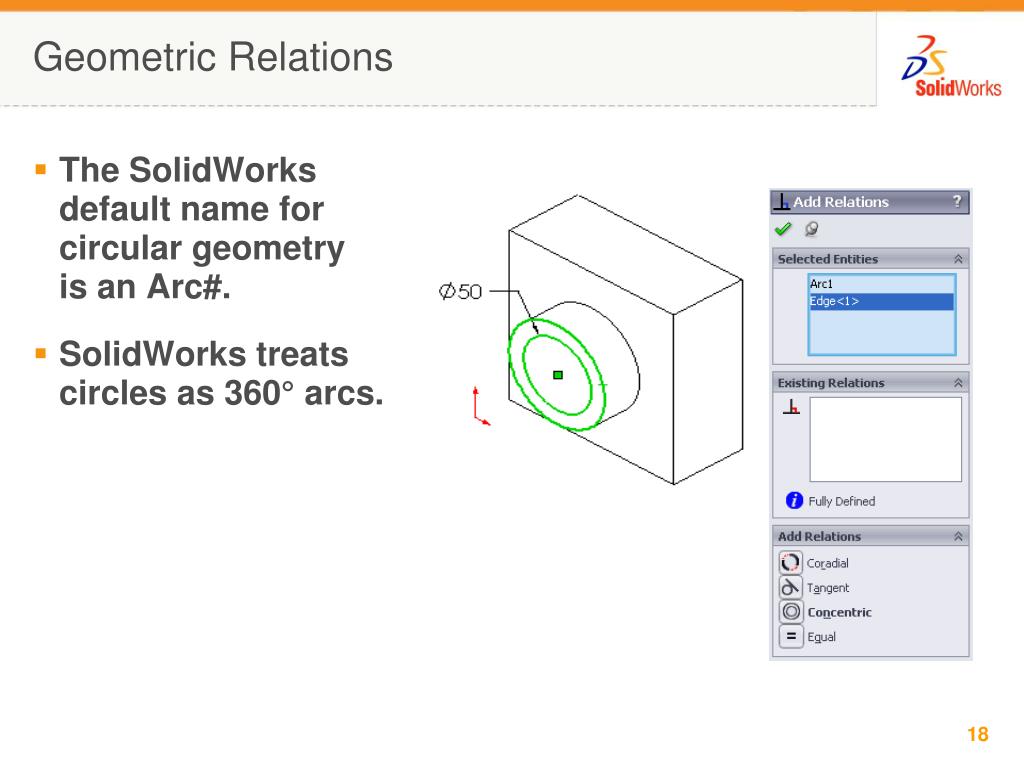Apply the Concentric relation label
1024x768 pixels.
click(x=839, y=613)
